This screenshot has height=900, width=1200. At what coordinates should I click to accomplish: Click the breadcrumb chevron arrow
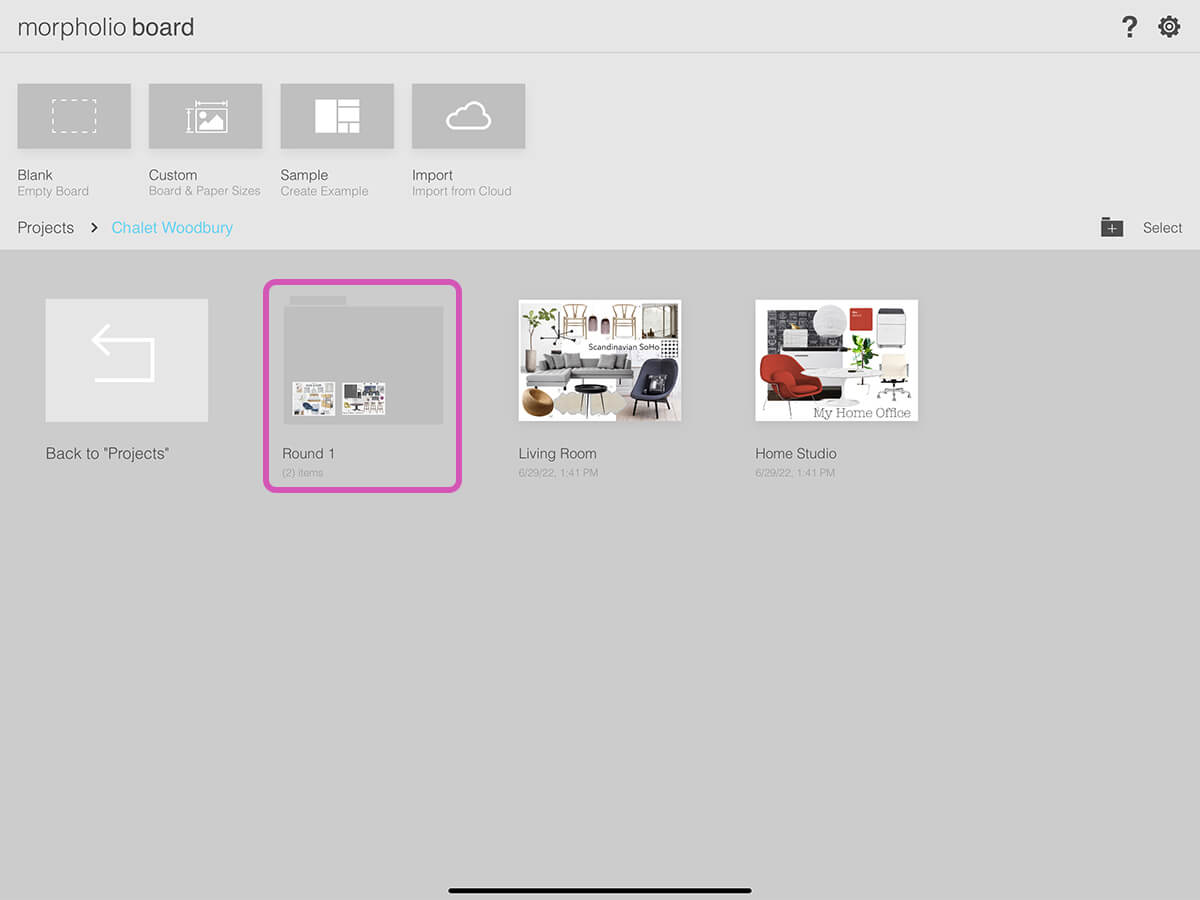click(94, 228)
